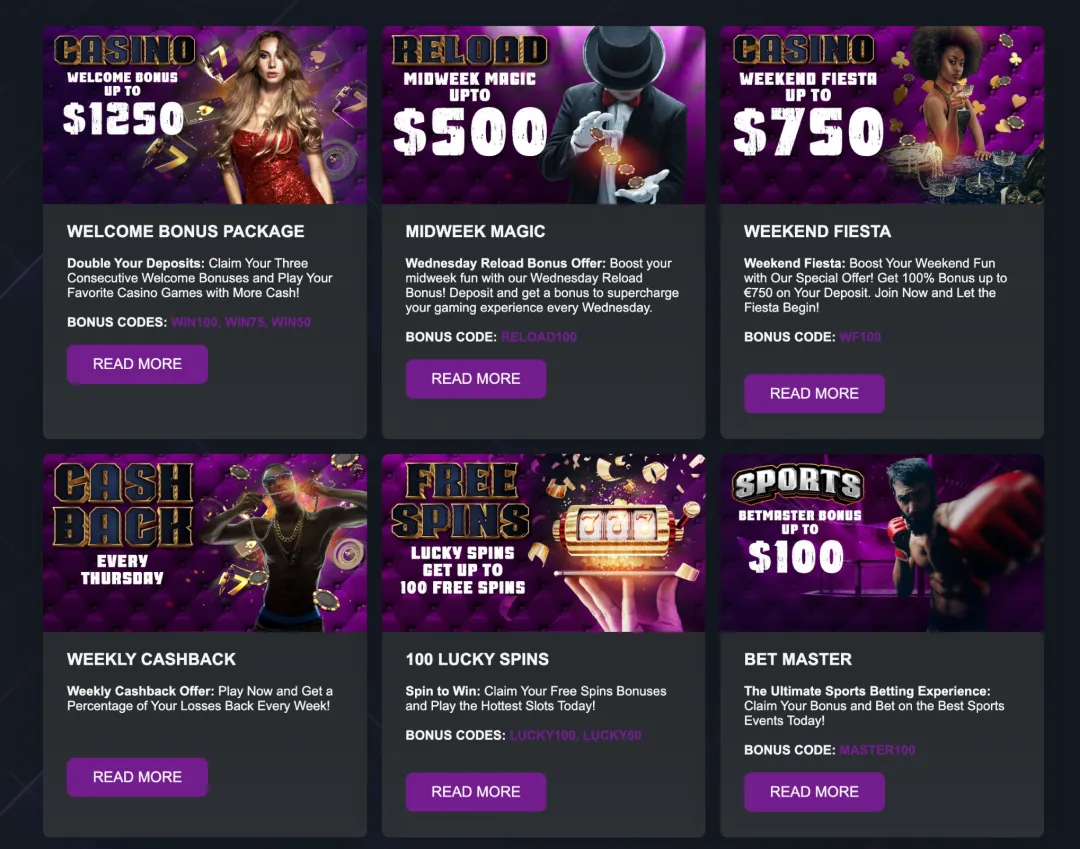Screen dimensions: 1080x849
Task: Click the MASTER100 bonus code
Action: [x=877, y=750]
